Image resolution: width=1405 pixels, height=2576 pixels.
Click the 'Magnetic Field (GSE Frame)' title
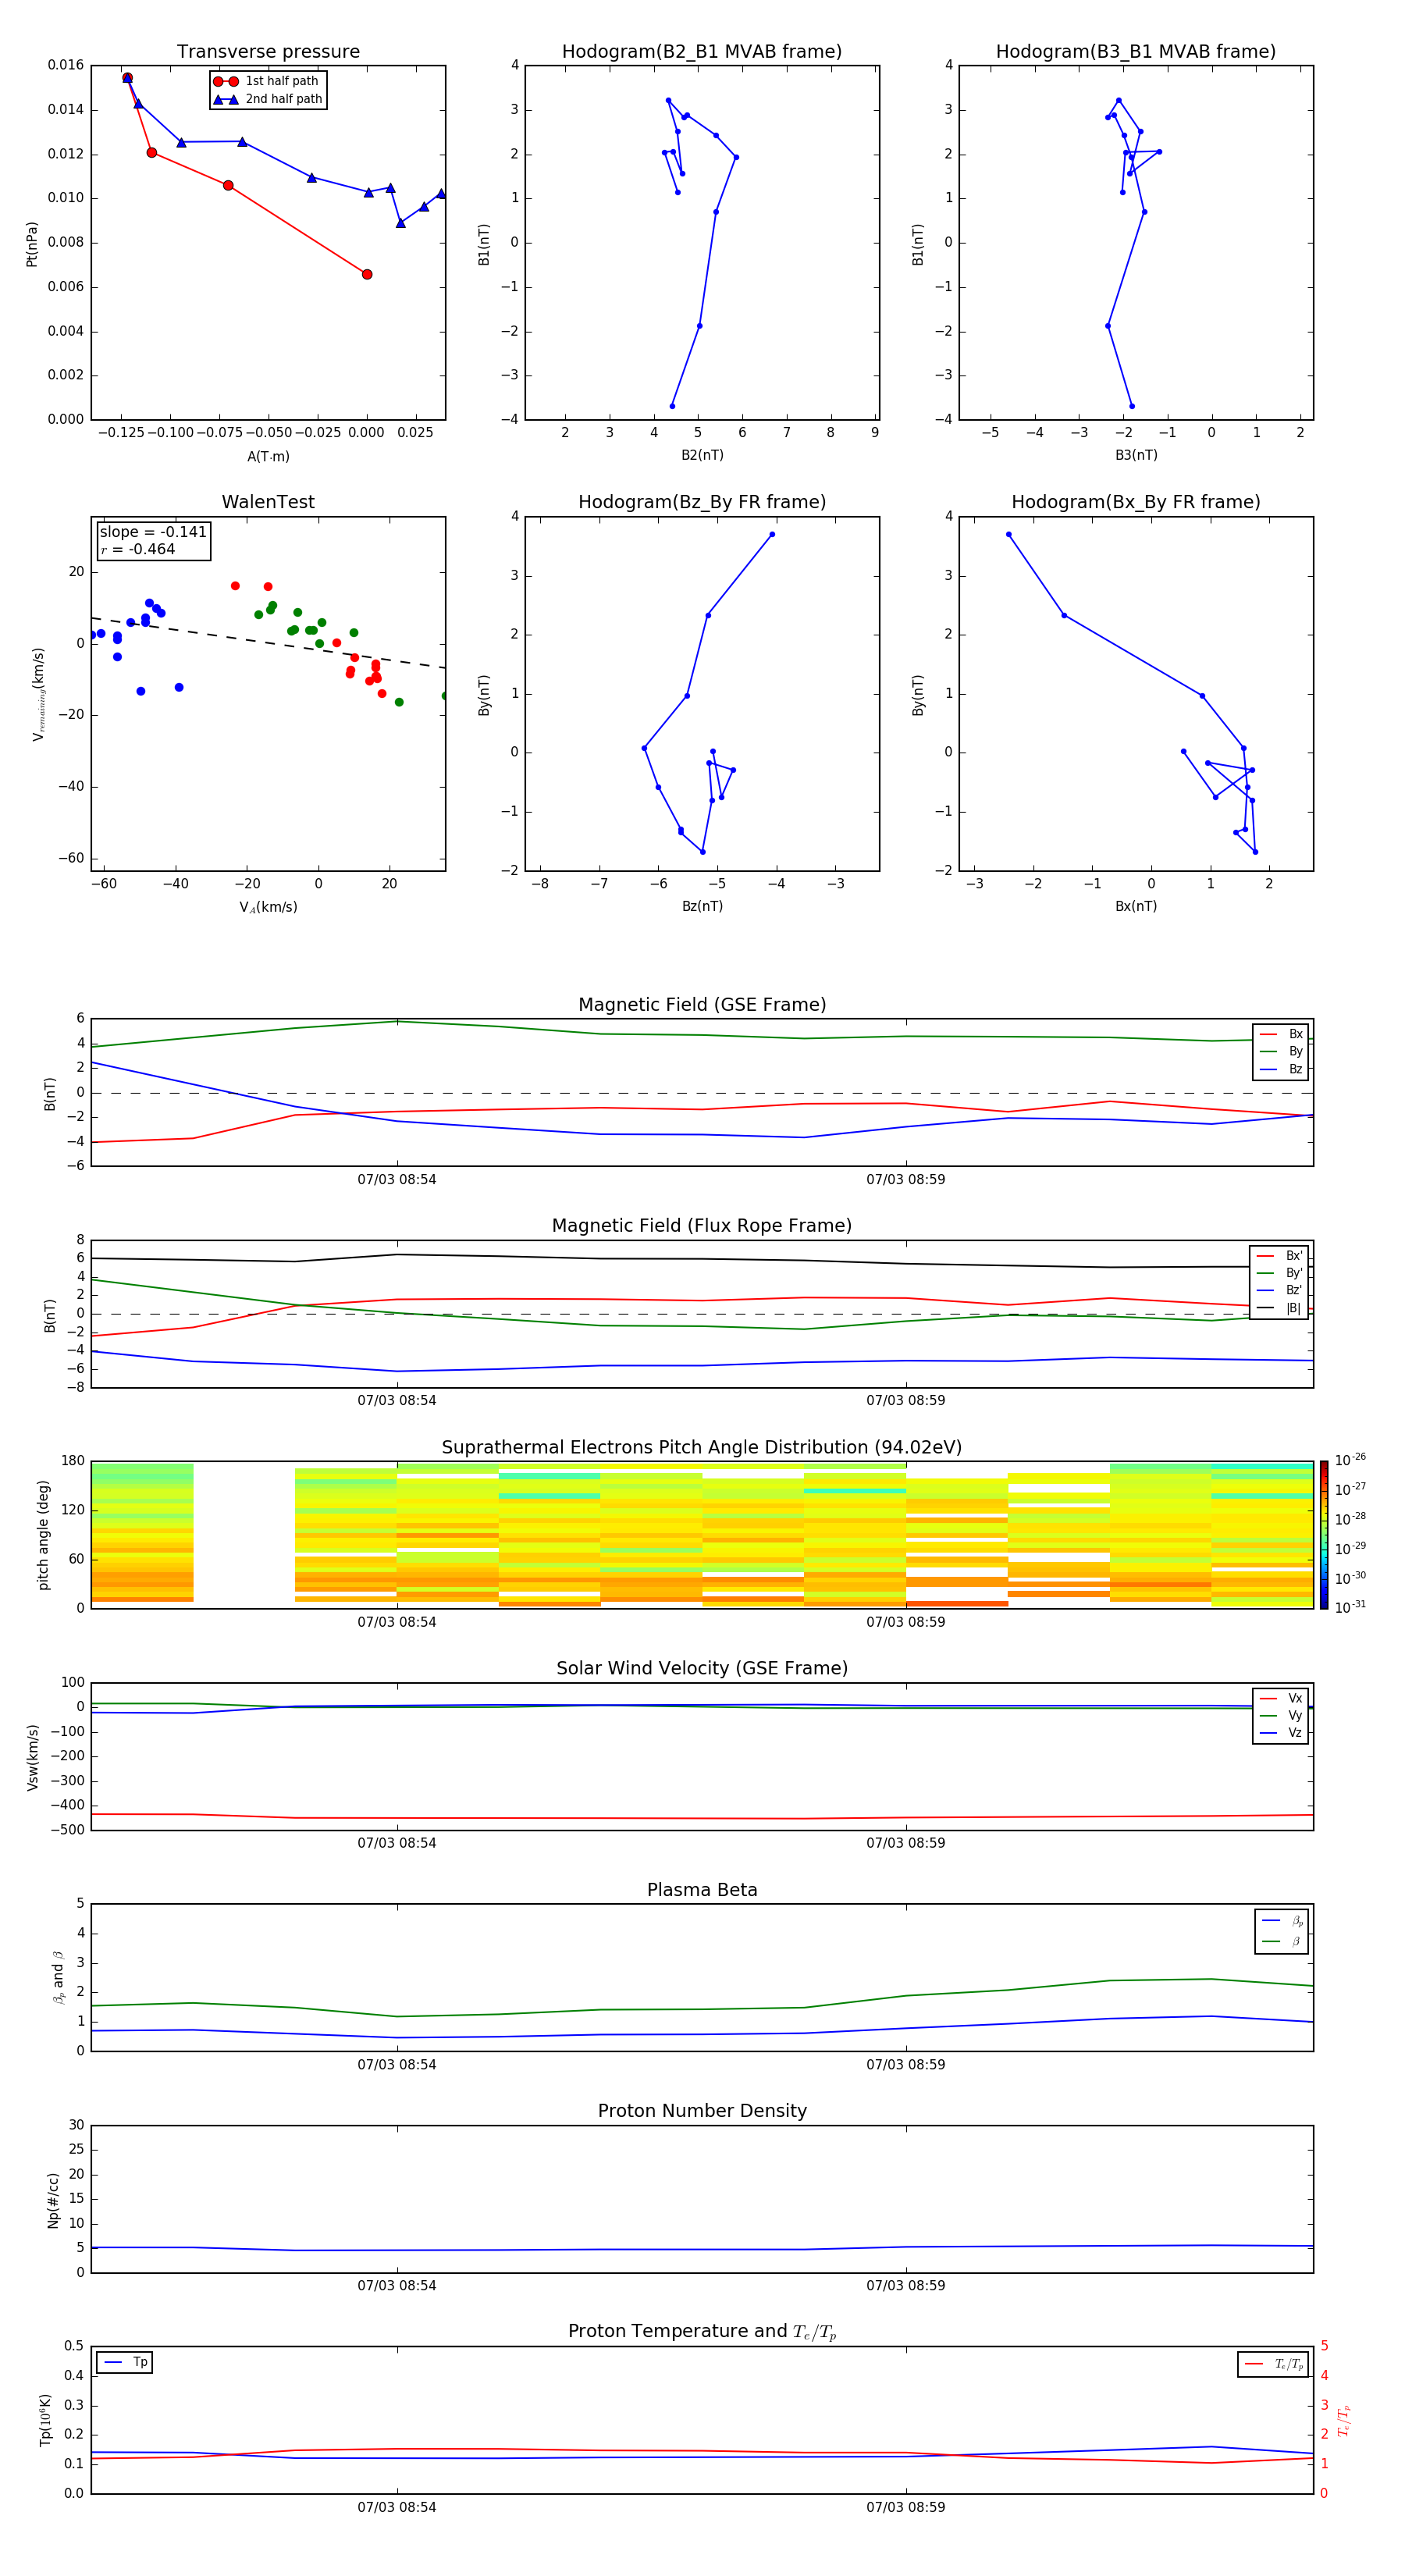(702, 1005)
